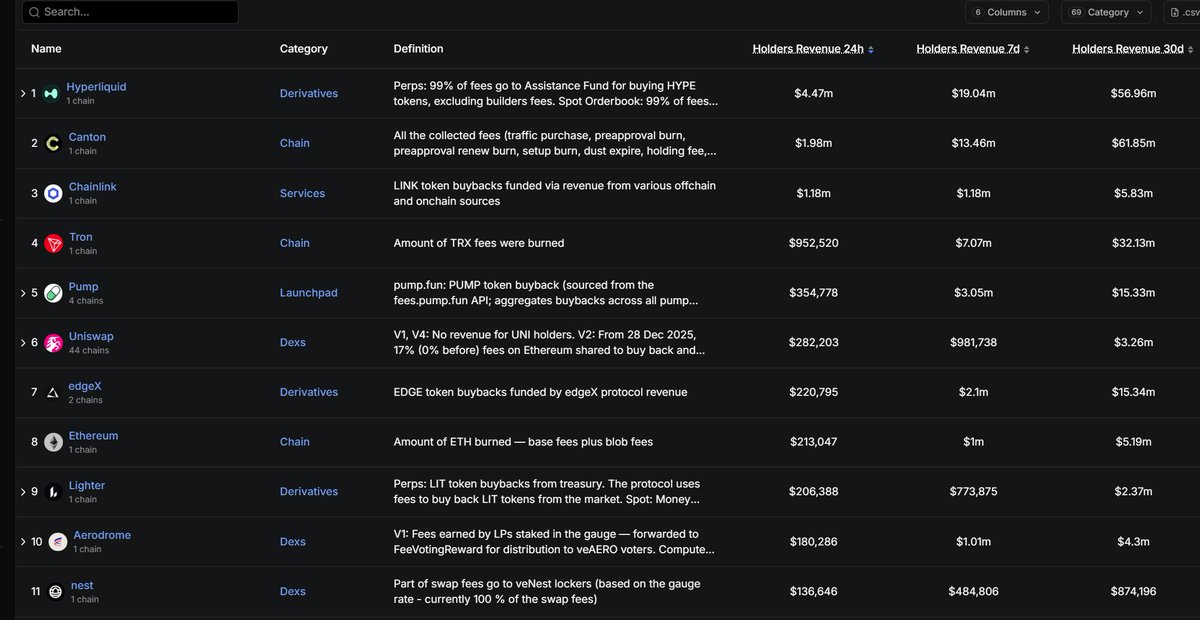Click the search magnifier icon
Screen dimensions: 1200x620
33,12
